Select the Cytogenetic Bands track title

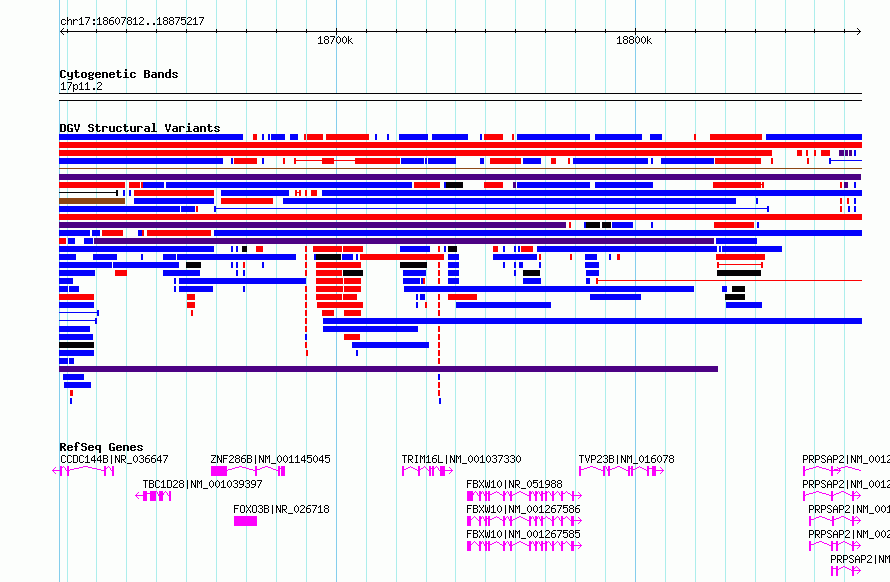(x=119, y=74)
